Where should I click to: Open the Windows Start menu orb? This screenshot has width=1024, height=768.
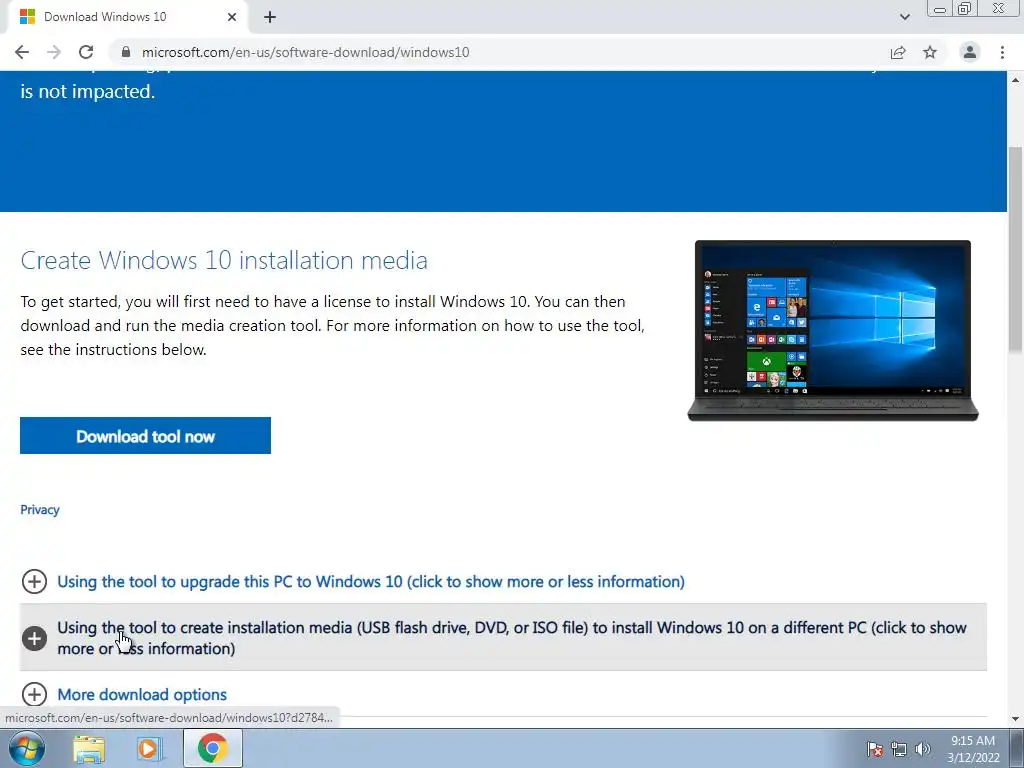(x=27, y=748)
